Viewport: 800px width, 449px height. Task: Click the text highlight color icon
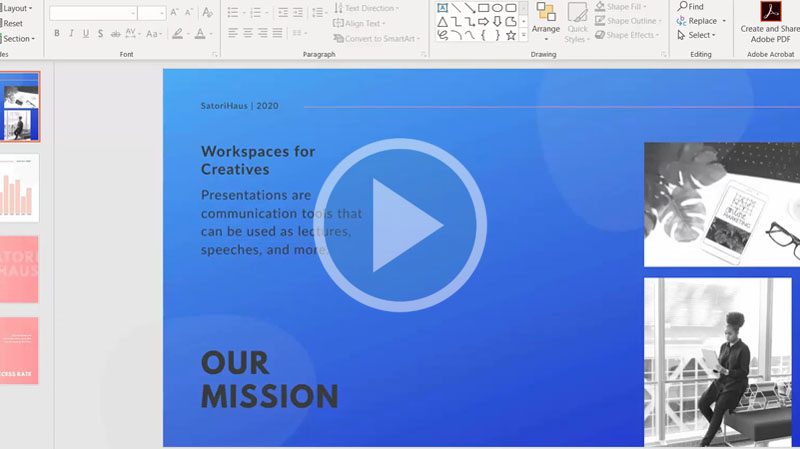pyautogui.click(x=178, y=33)
